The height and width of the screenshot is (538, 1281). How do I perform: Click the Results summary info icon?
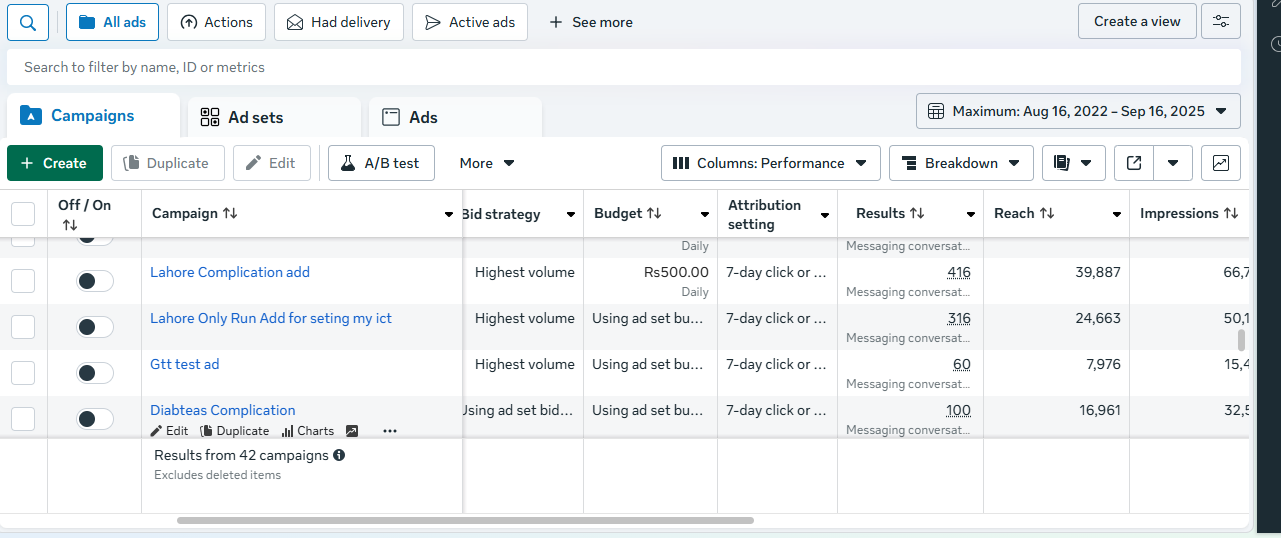click(x=339, y=455)
